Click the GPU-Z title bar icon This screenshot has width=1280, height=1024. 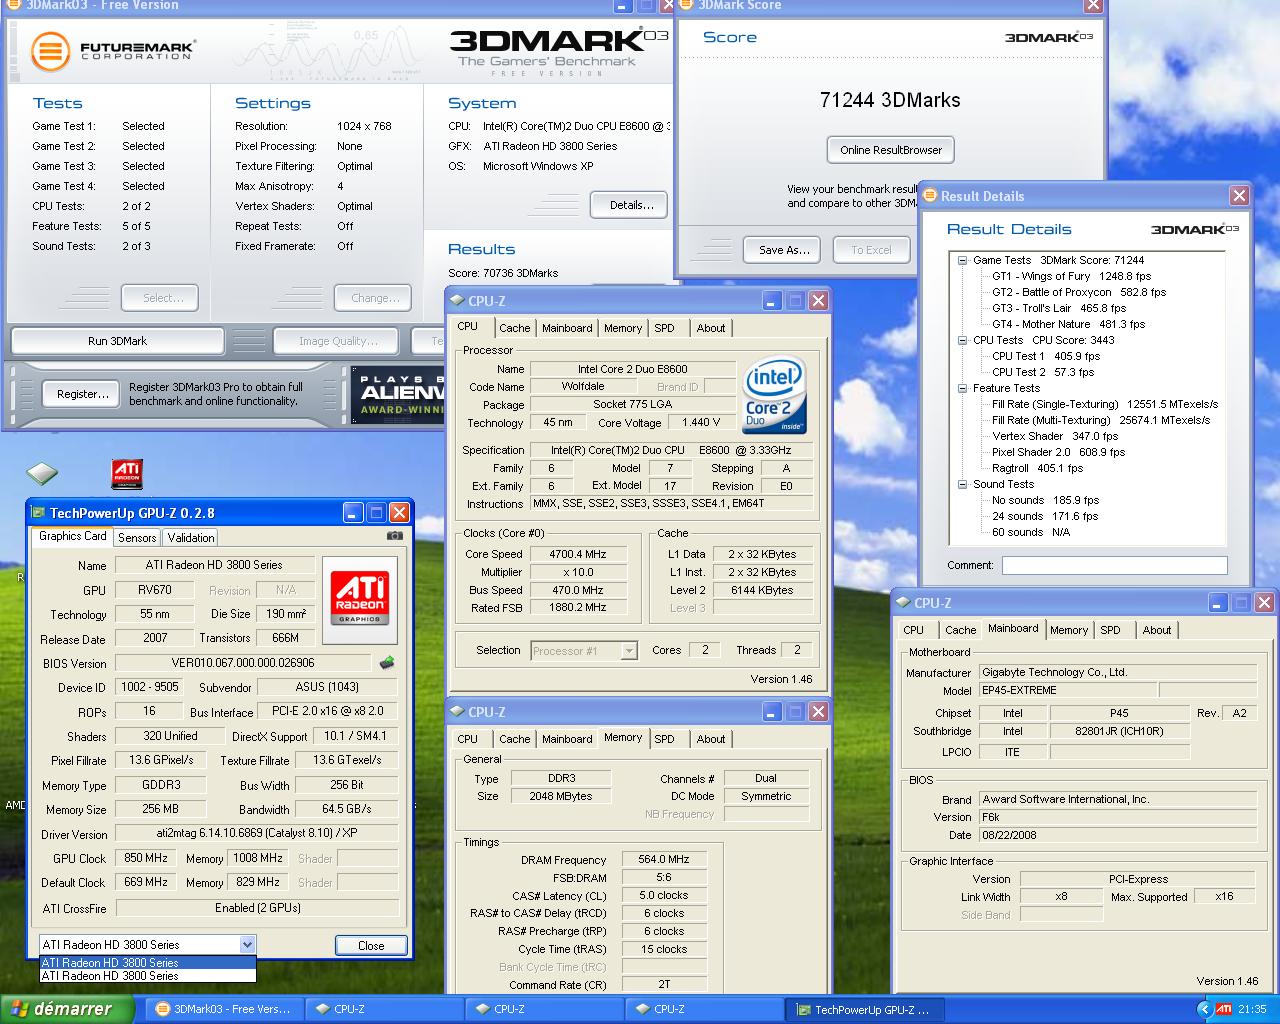38,513
